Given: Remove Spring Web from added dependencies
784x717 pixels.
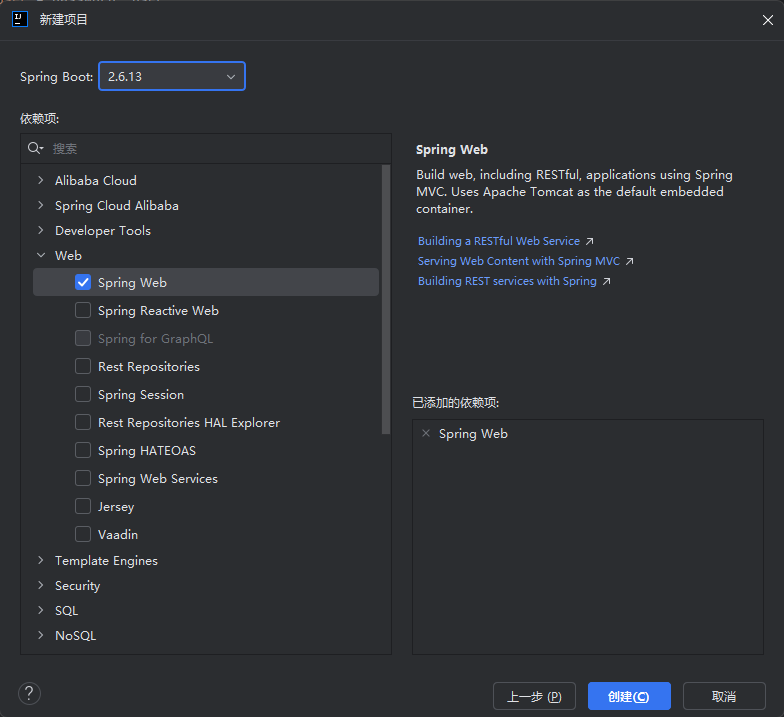Looking at the screenshot, I should [426, 433].
